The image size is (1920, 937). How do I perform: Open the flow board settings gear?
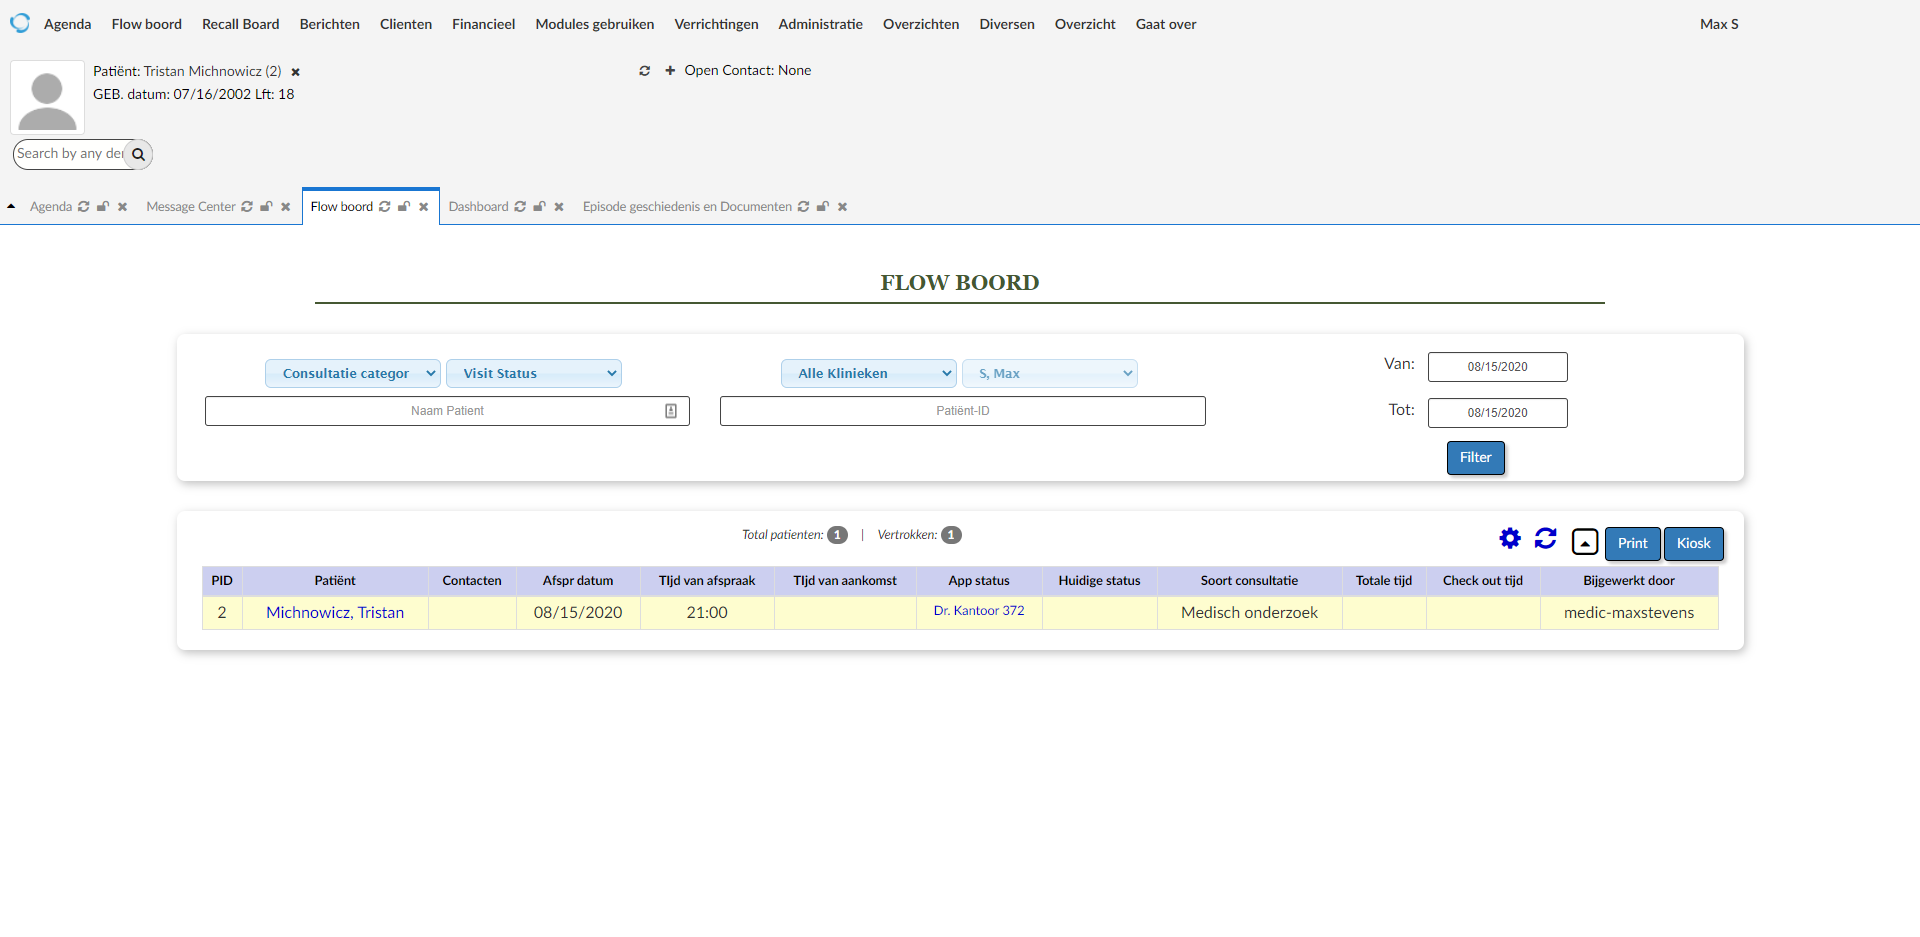pyautogui.click(x=1509, y=539)
